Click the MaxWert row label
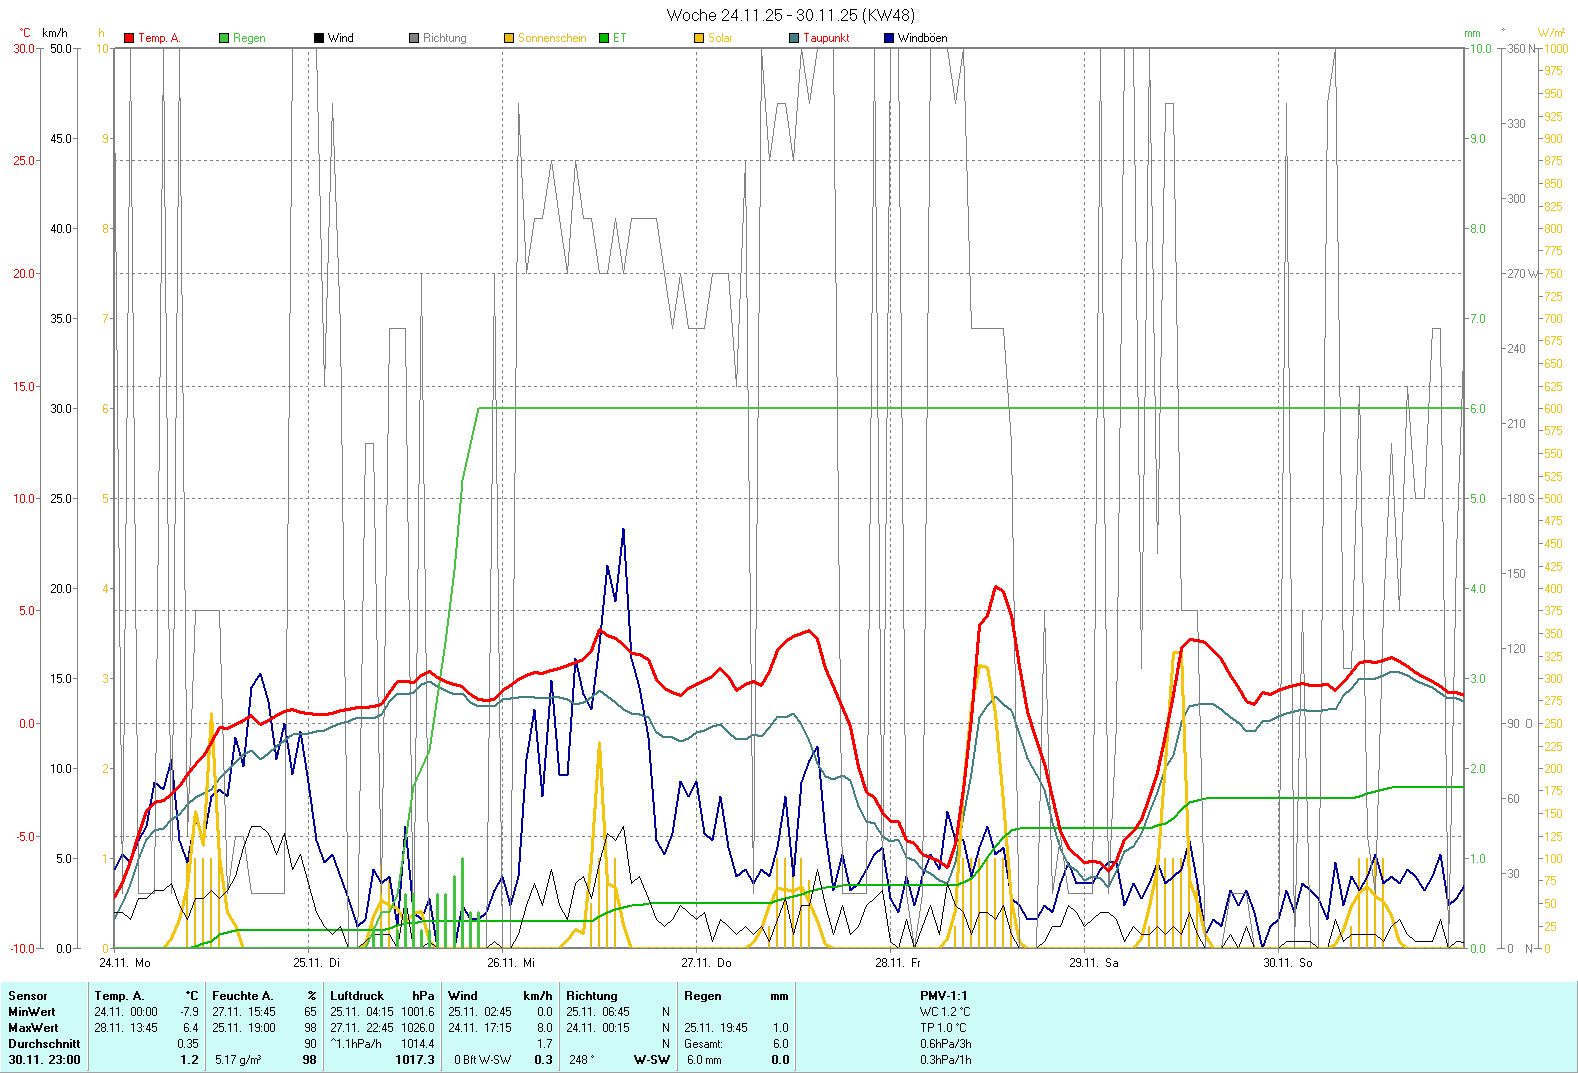Screen dimensions: 1578x1073 (x=33, y=1028)
